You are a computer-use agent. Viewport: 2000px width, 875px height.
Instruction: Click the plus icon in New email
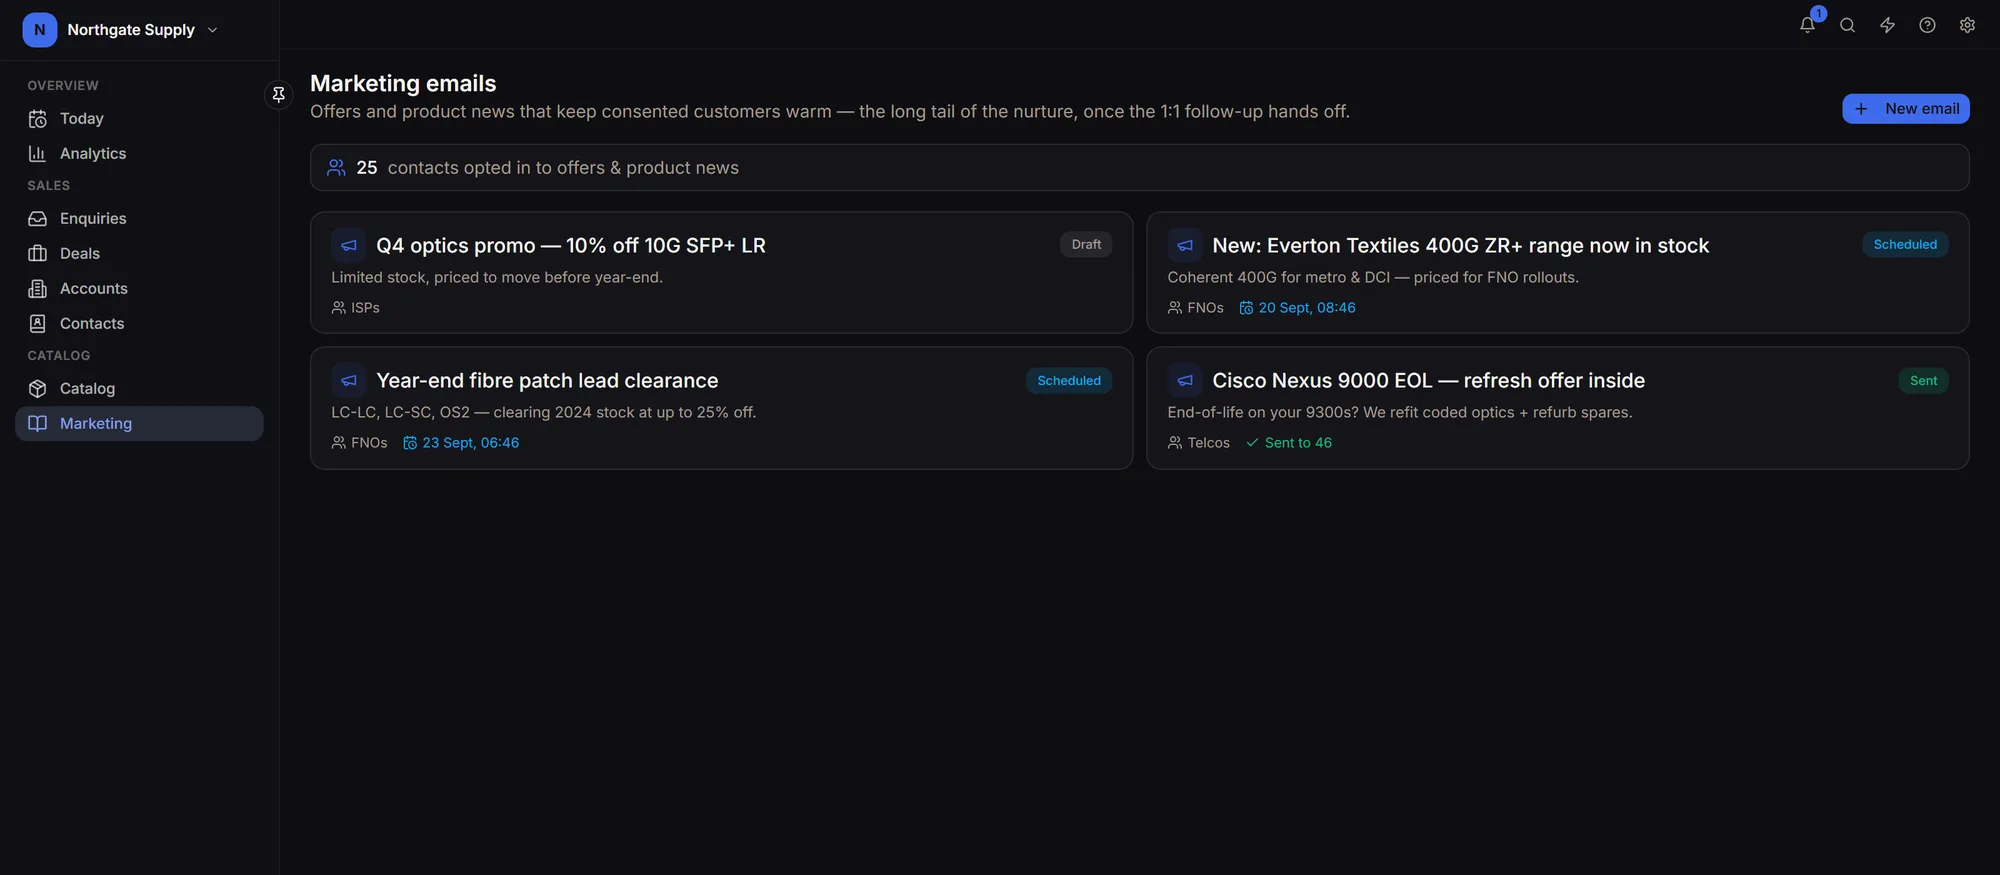(x=1861, y=109)
